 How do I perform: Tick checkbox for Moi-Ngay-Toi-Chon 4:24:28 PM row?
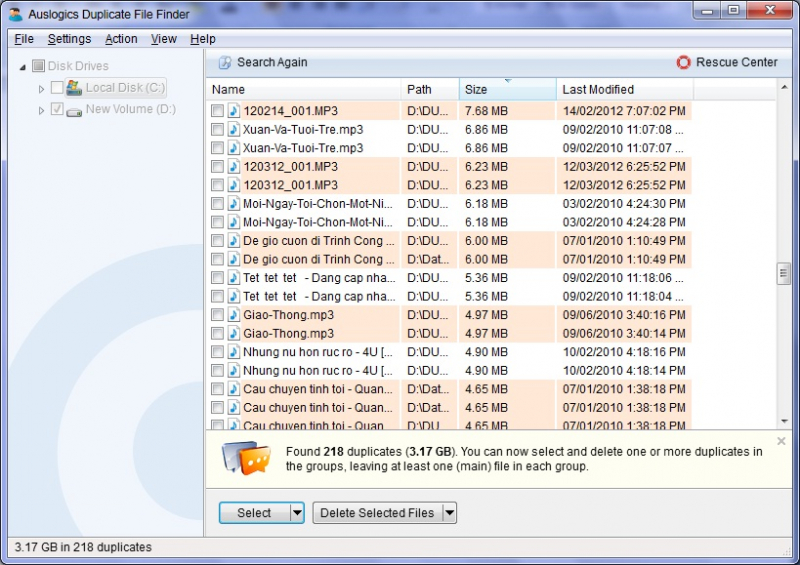[x=217, y=222]
